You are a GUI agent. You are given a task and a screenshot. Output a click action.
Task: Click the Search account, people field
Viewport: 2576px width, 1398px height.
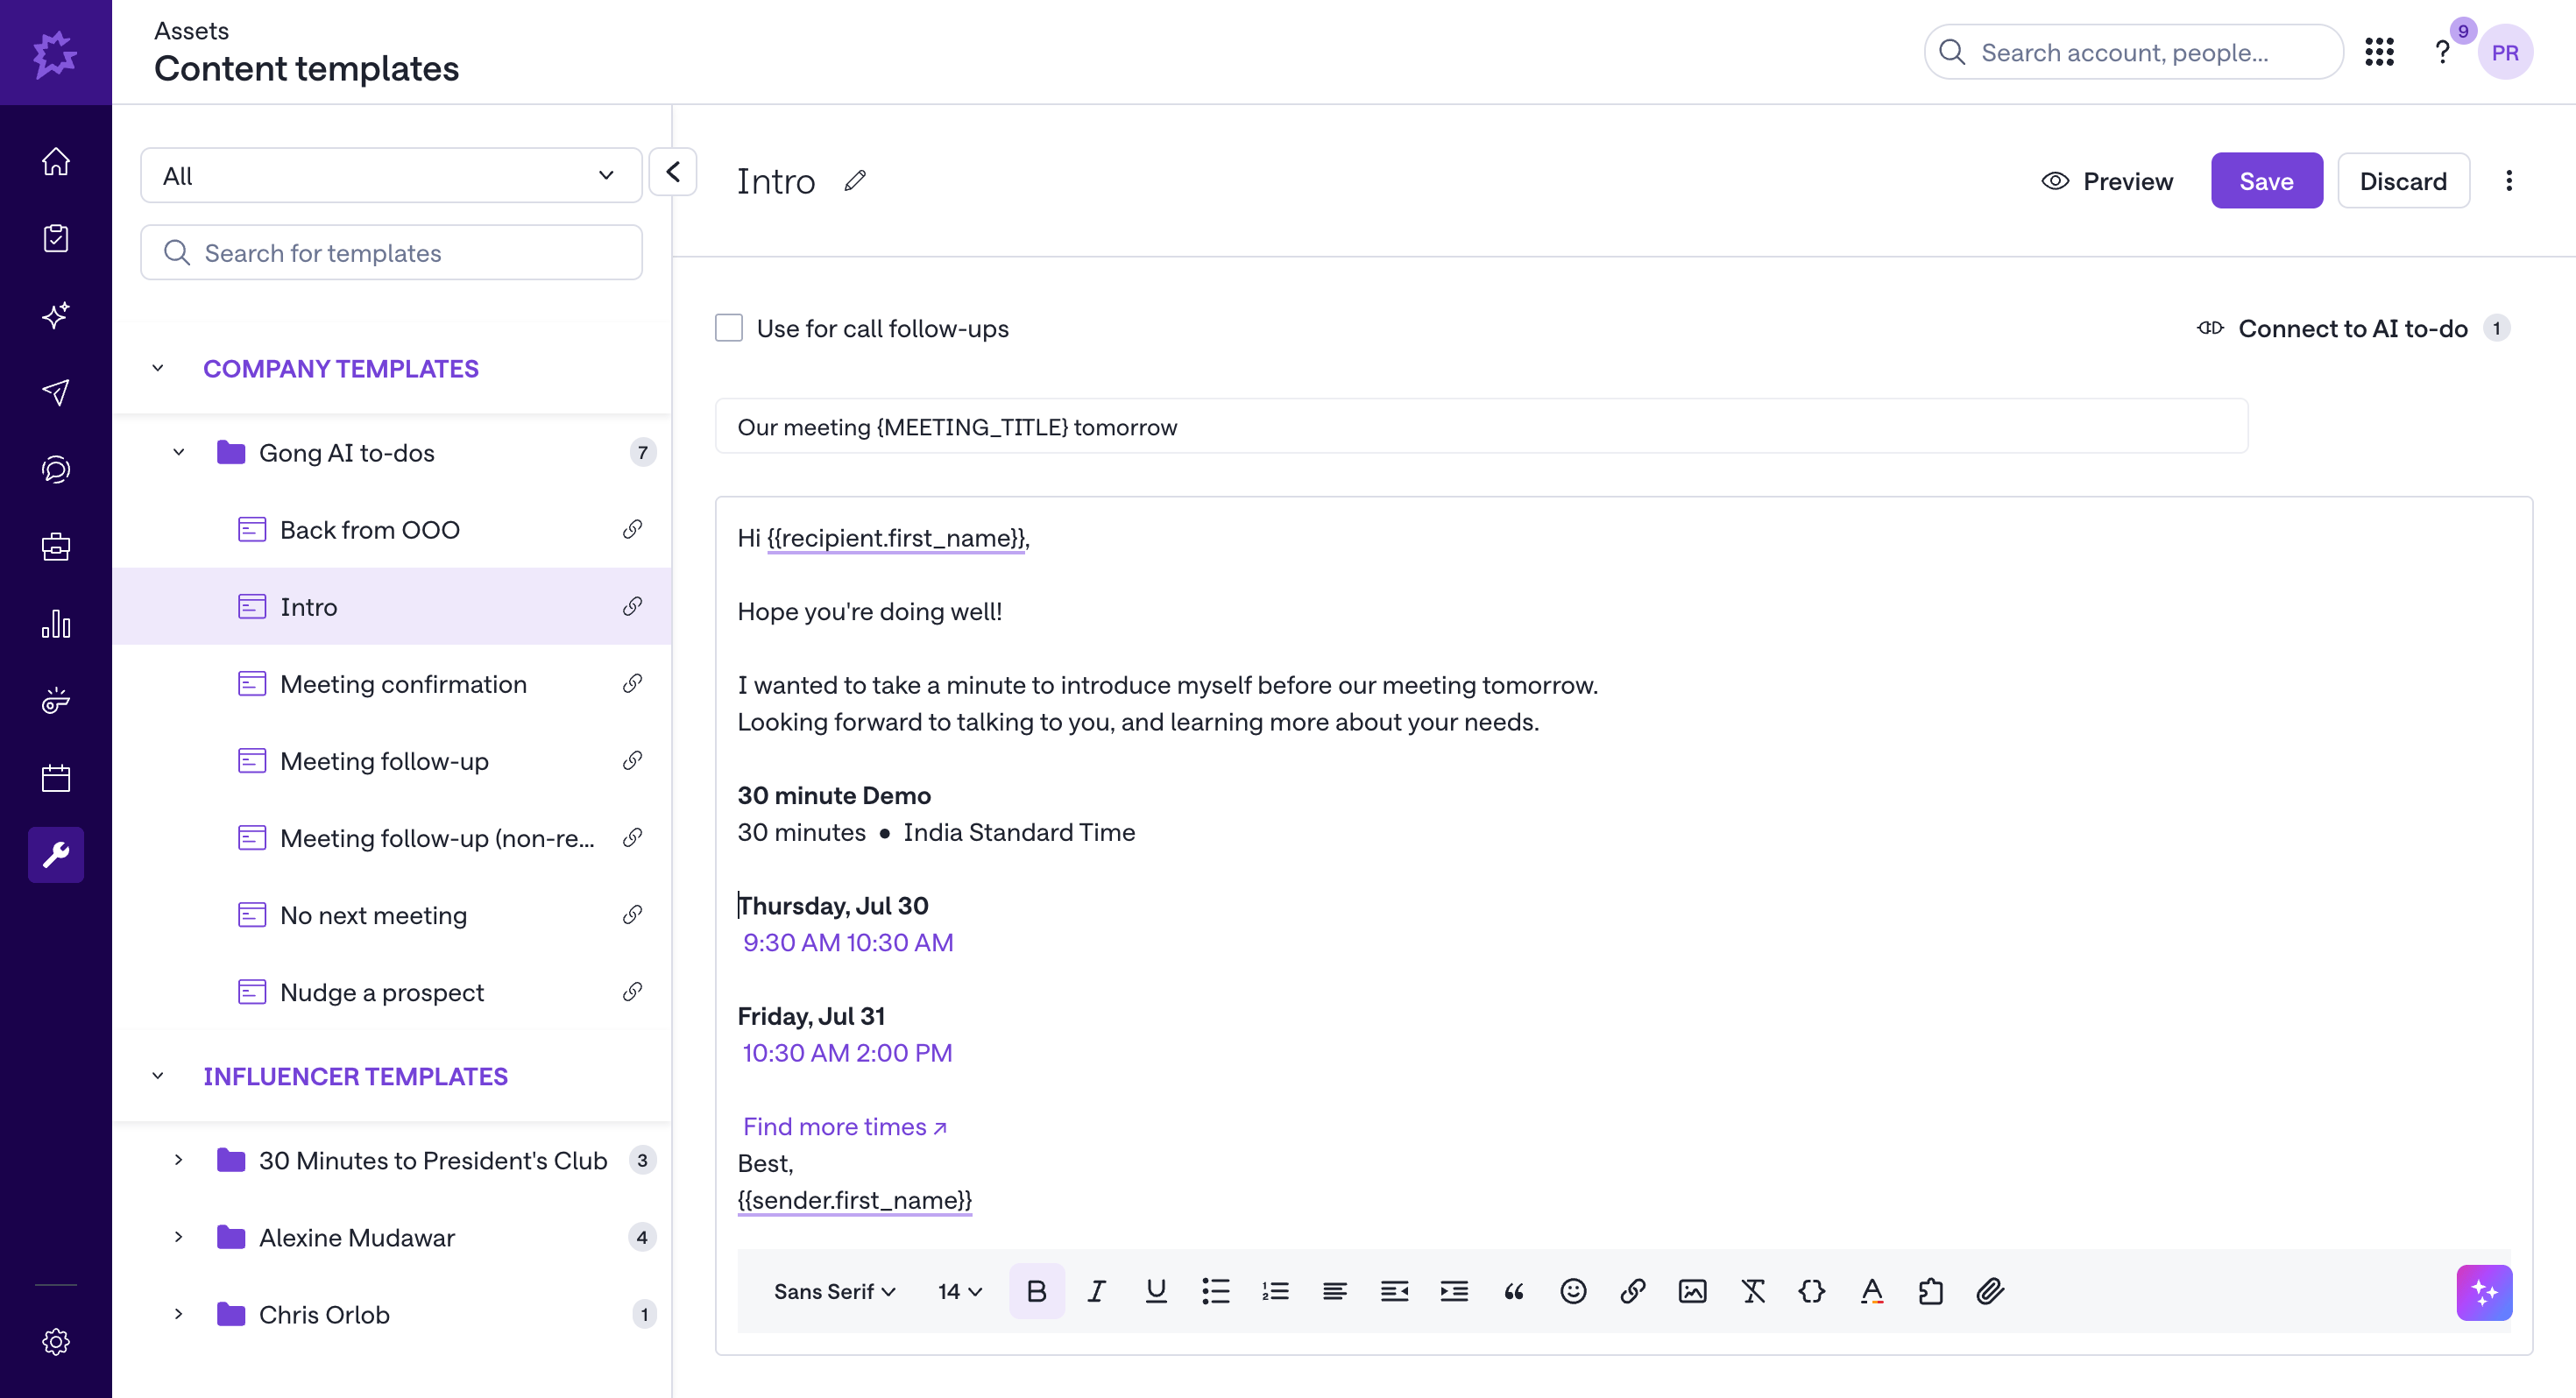click(2133, 52)
